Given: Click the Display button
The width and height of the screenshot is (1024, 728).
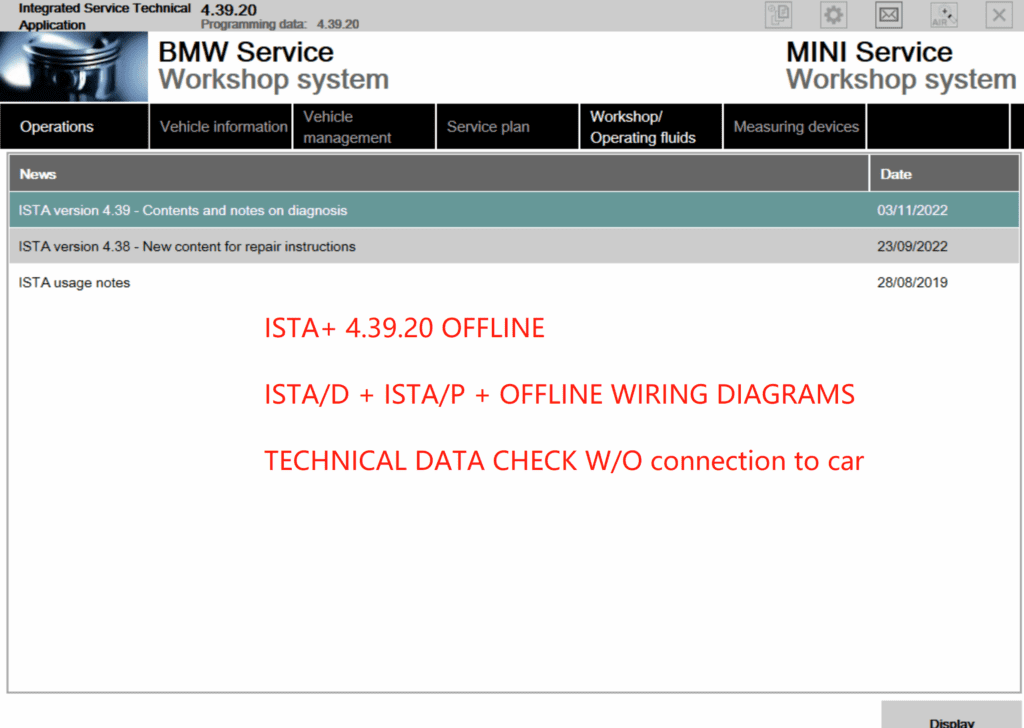Looking at the screenshot, I should pos(951,716).
